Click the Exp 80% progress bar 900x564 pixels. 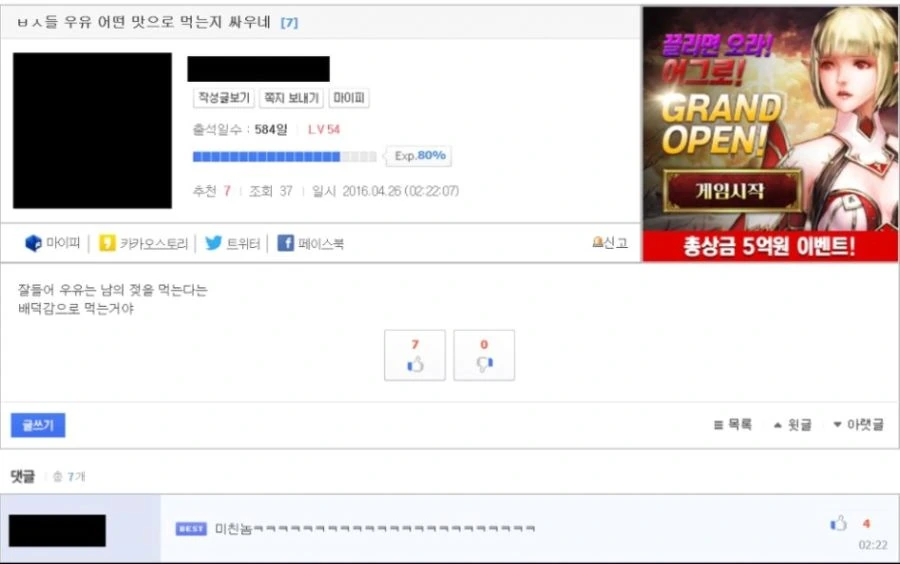[285, 156]
